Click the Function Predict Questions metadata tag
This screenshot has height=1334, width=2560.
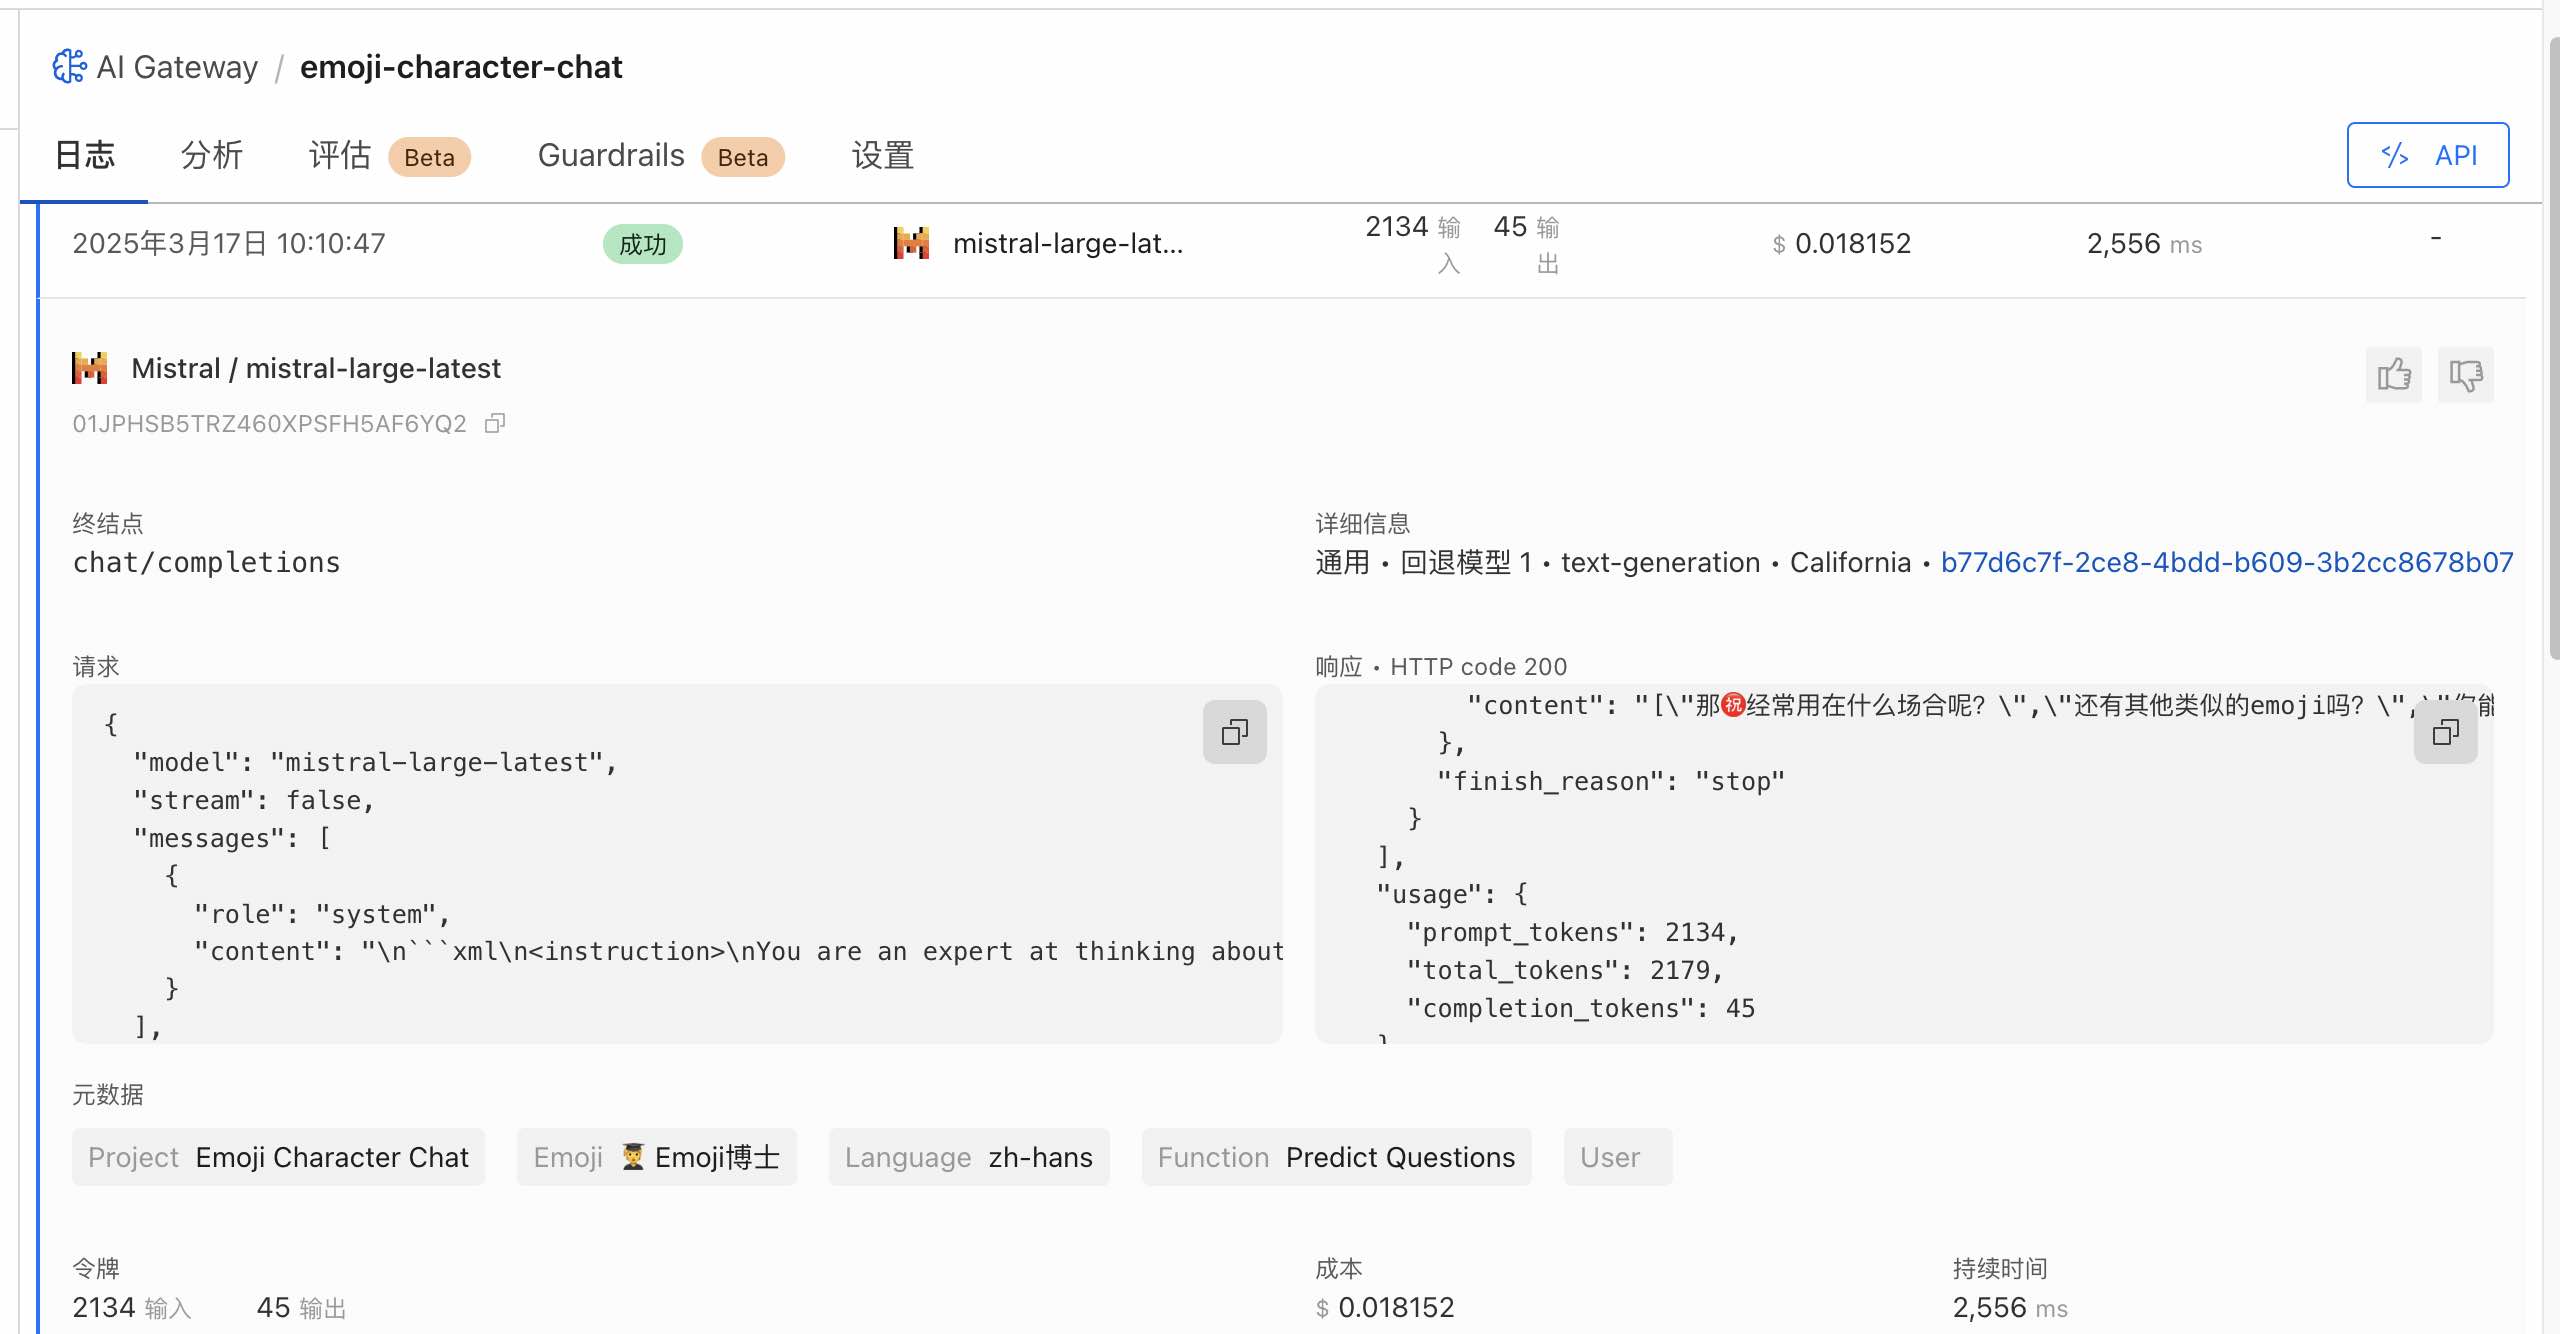pos(1336,1157)
